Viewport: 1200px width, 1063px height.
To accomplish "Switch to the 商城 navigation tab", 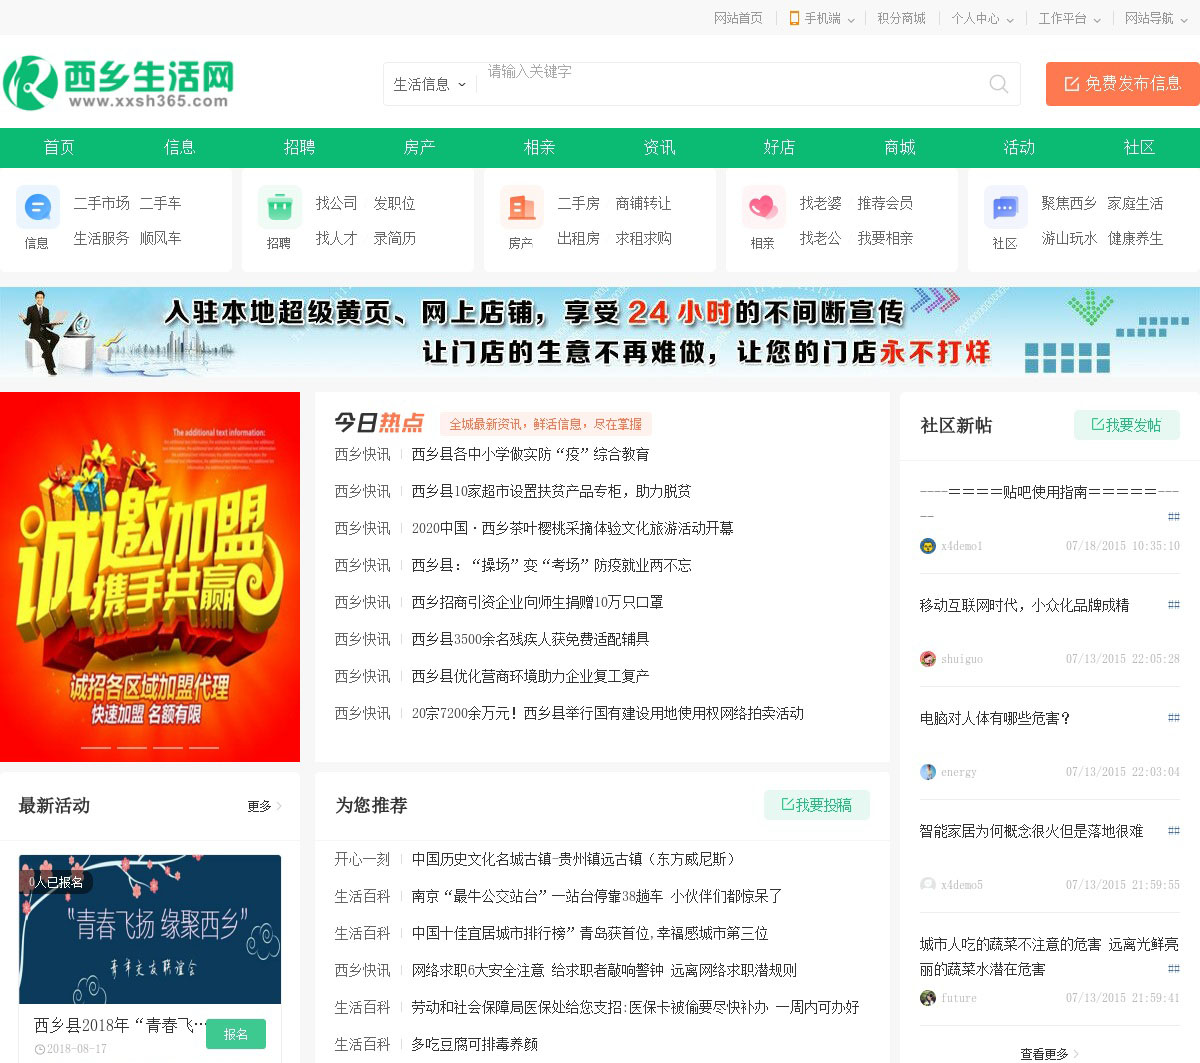I will coord(899,147).
